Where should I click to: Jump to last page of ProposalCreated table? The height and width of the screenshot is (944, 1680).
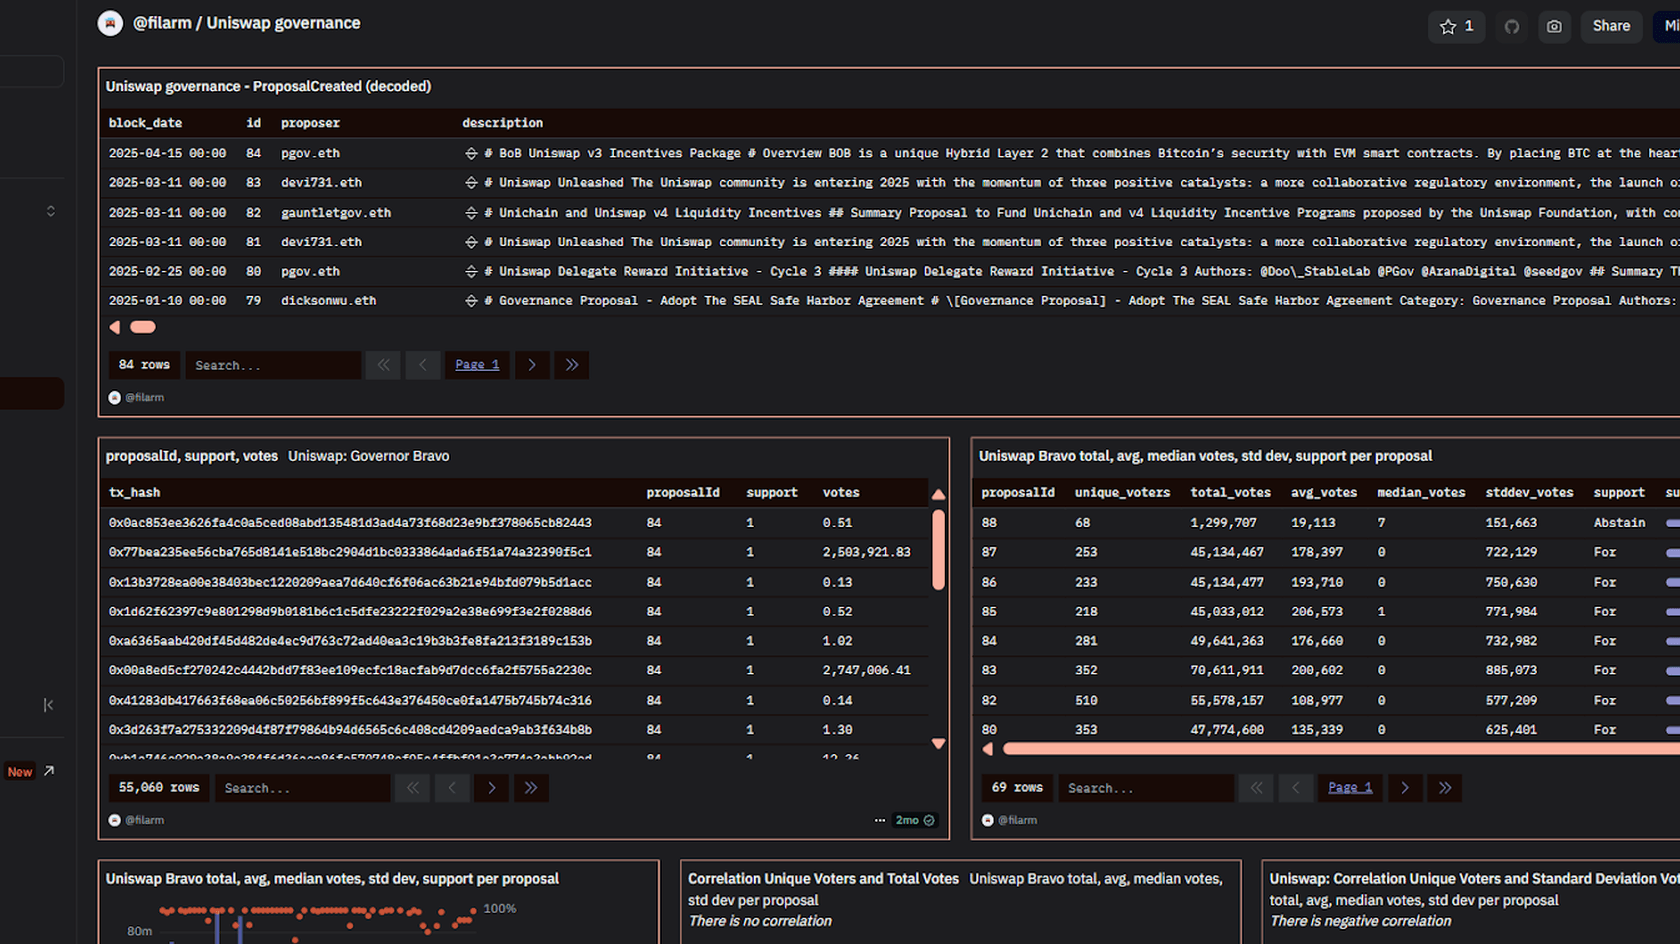tap(572, 365)
